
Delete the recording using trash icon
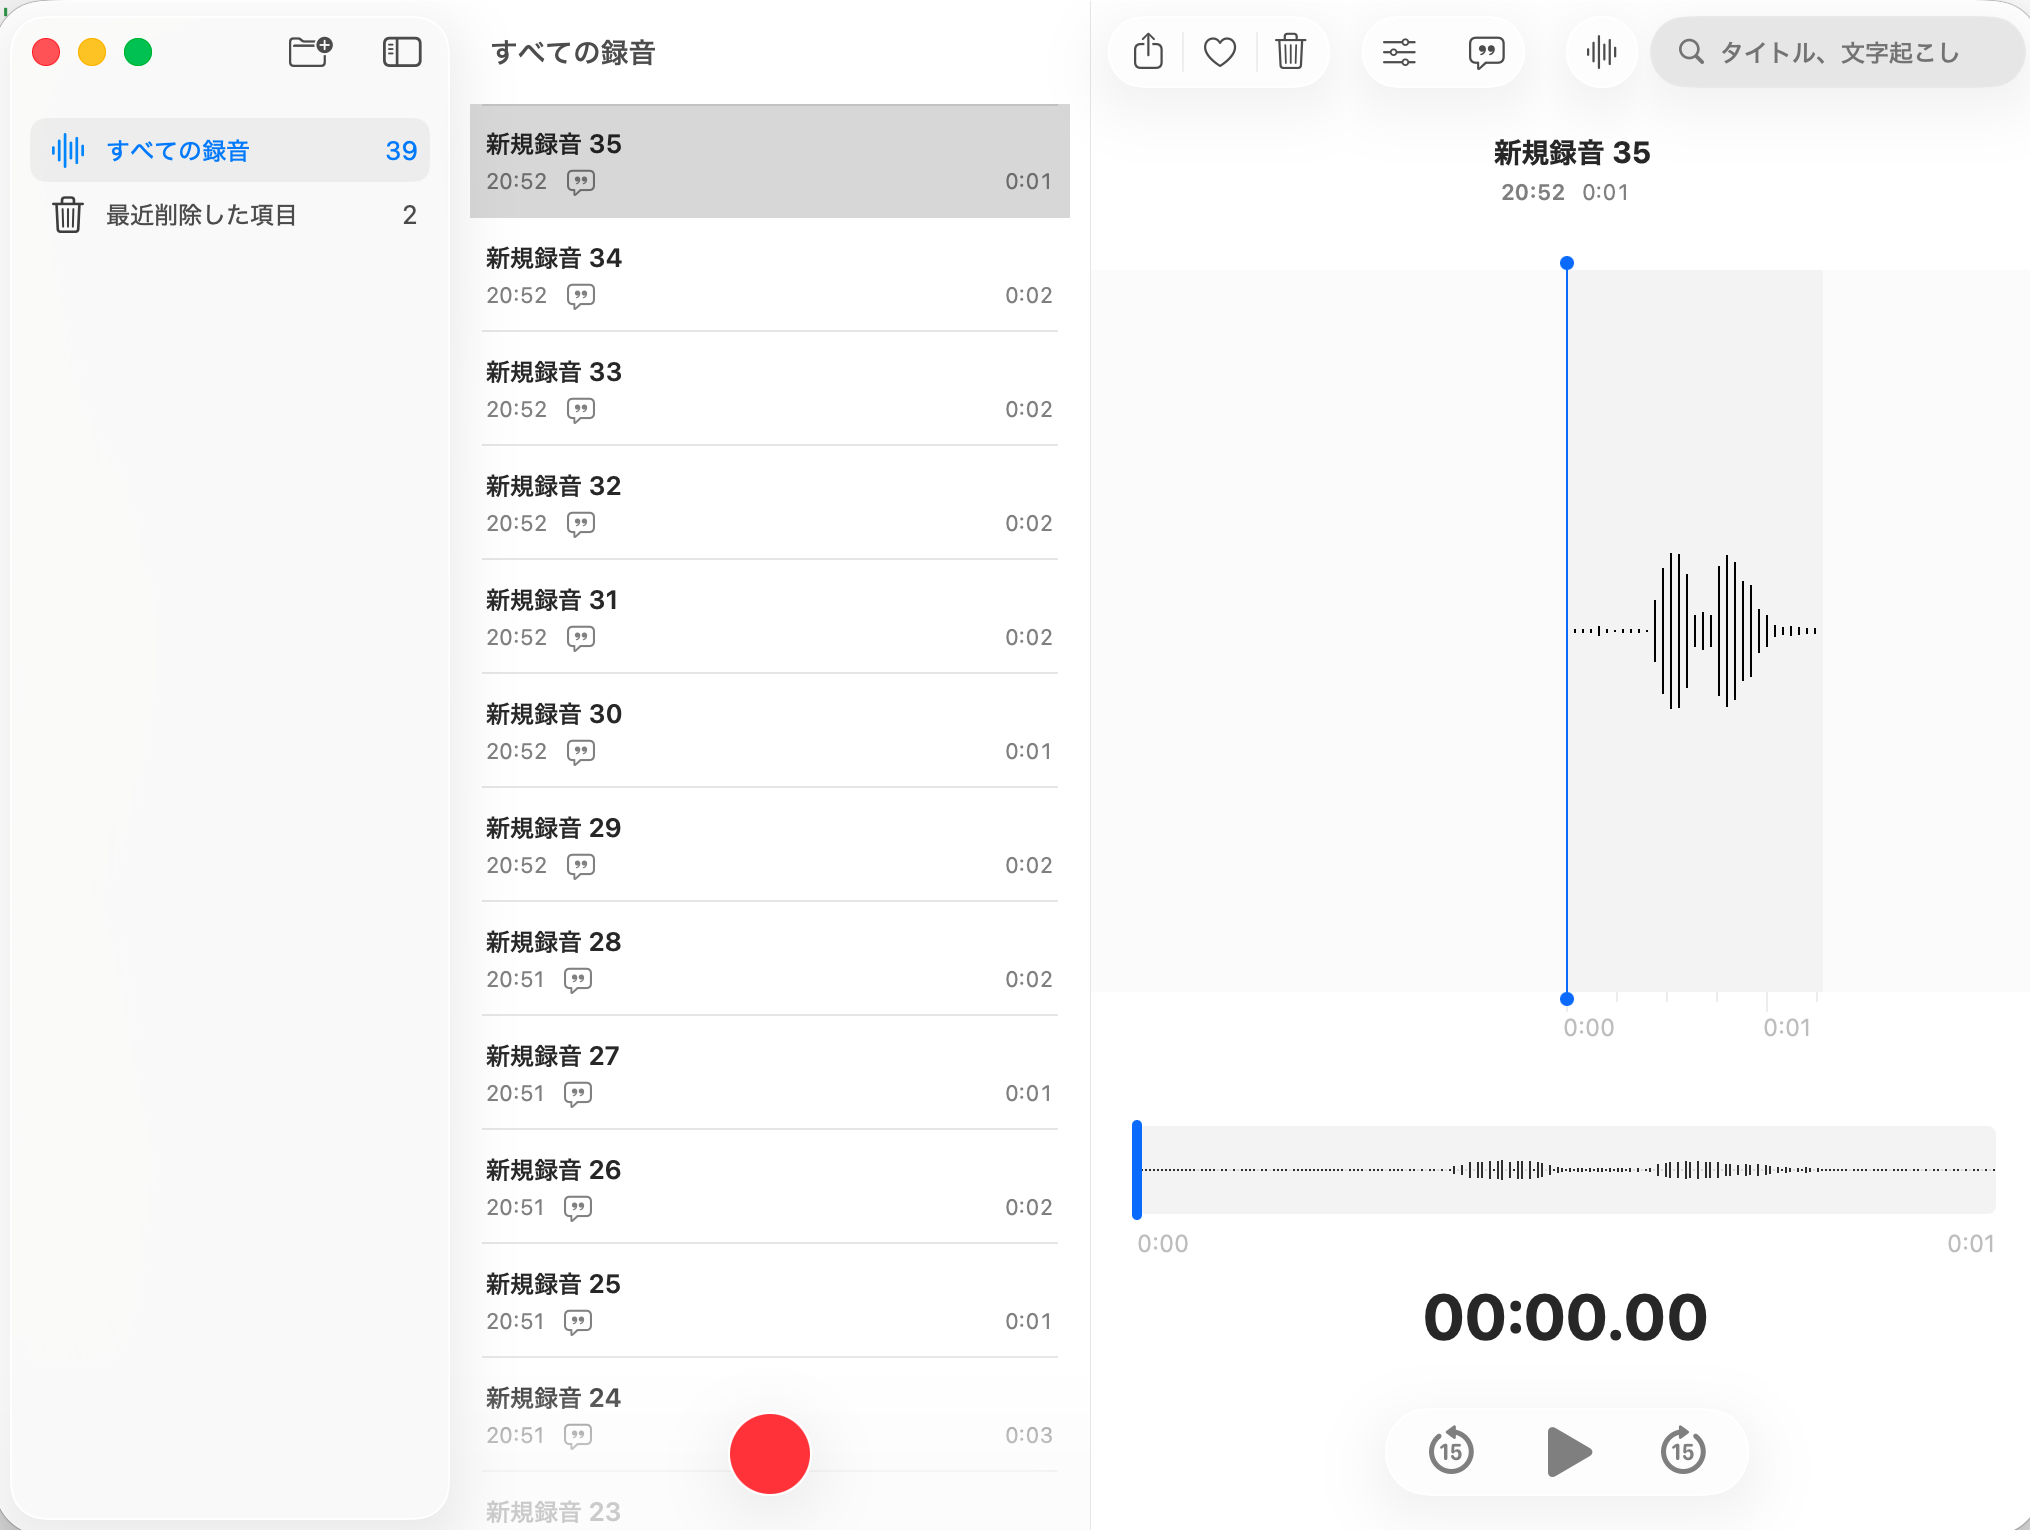[1289, 51]
